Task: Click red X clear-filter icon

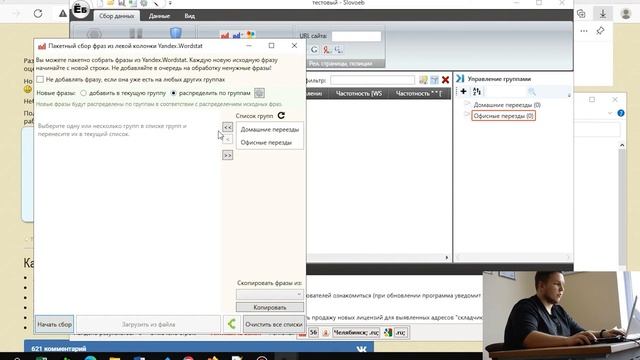Action: [x=445, y=80]
